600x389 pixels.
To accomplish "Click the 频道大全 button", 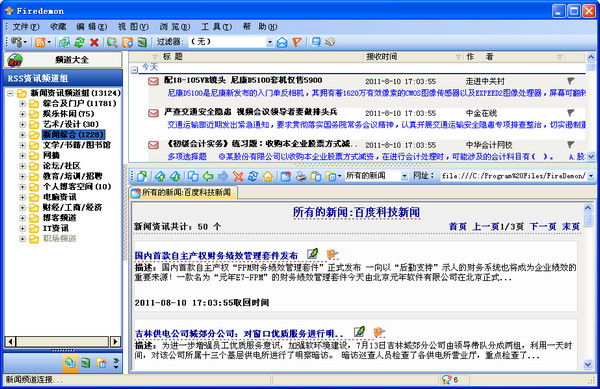I will (63, 60).
